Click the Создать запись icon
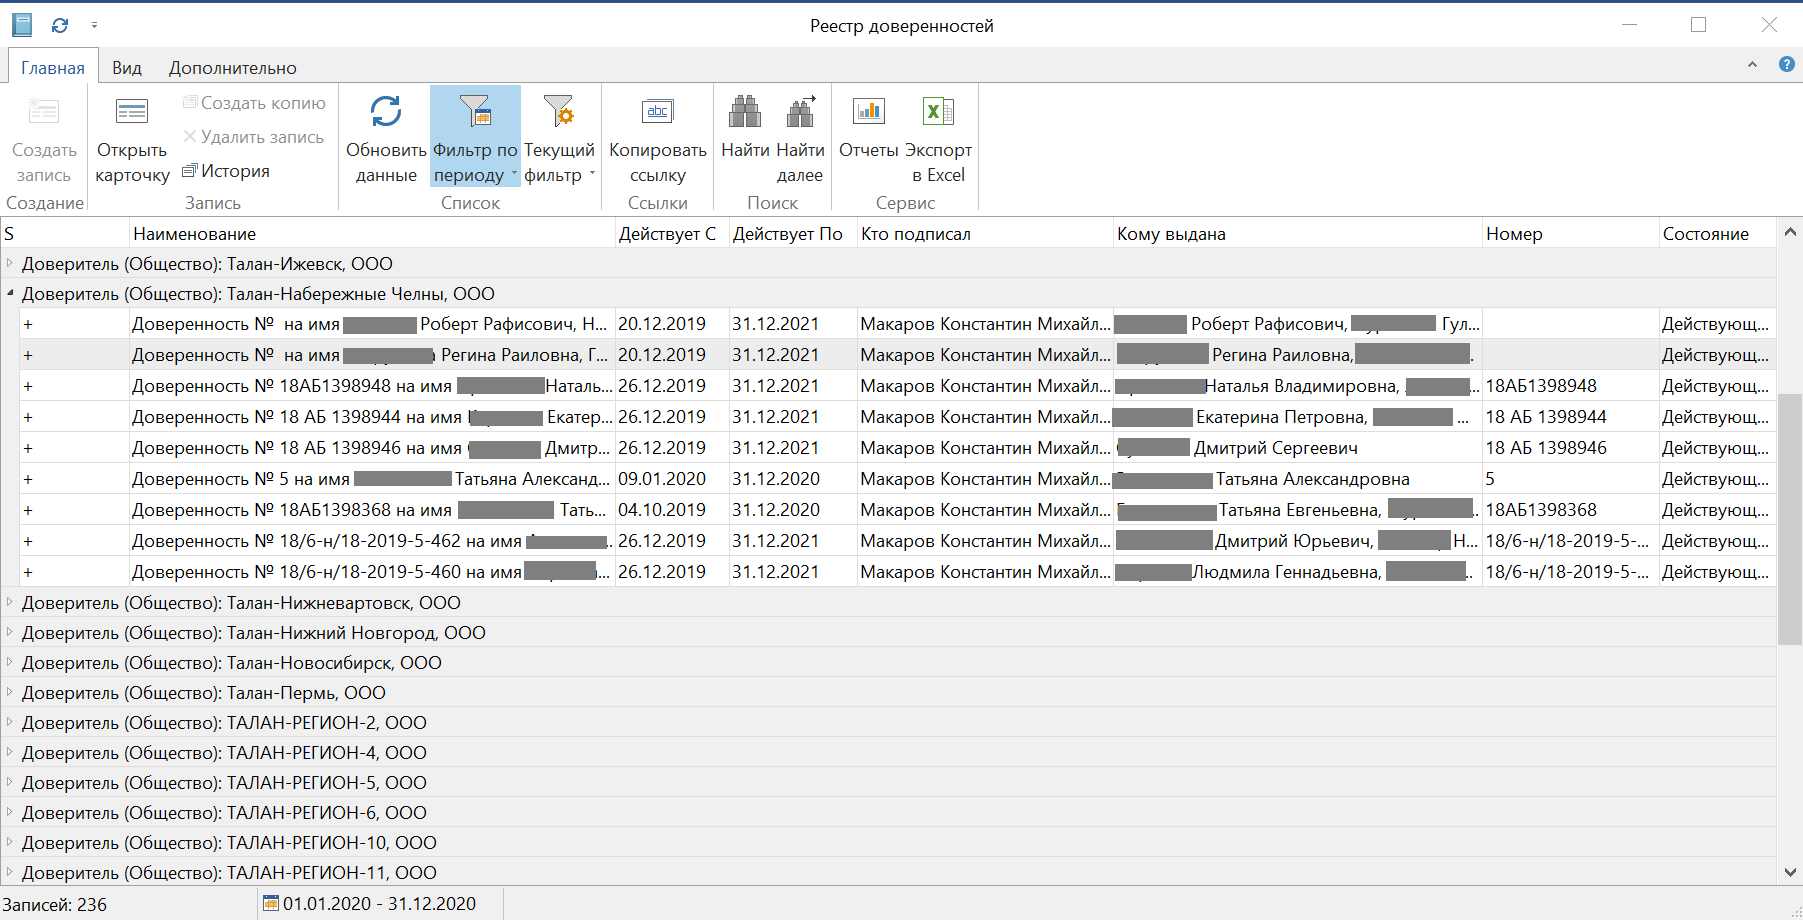 [x=44, y=111]
